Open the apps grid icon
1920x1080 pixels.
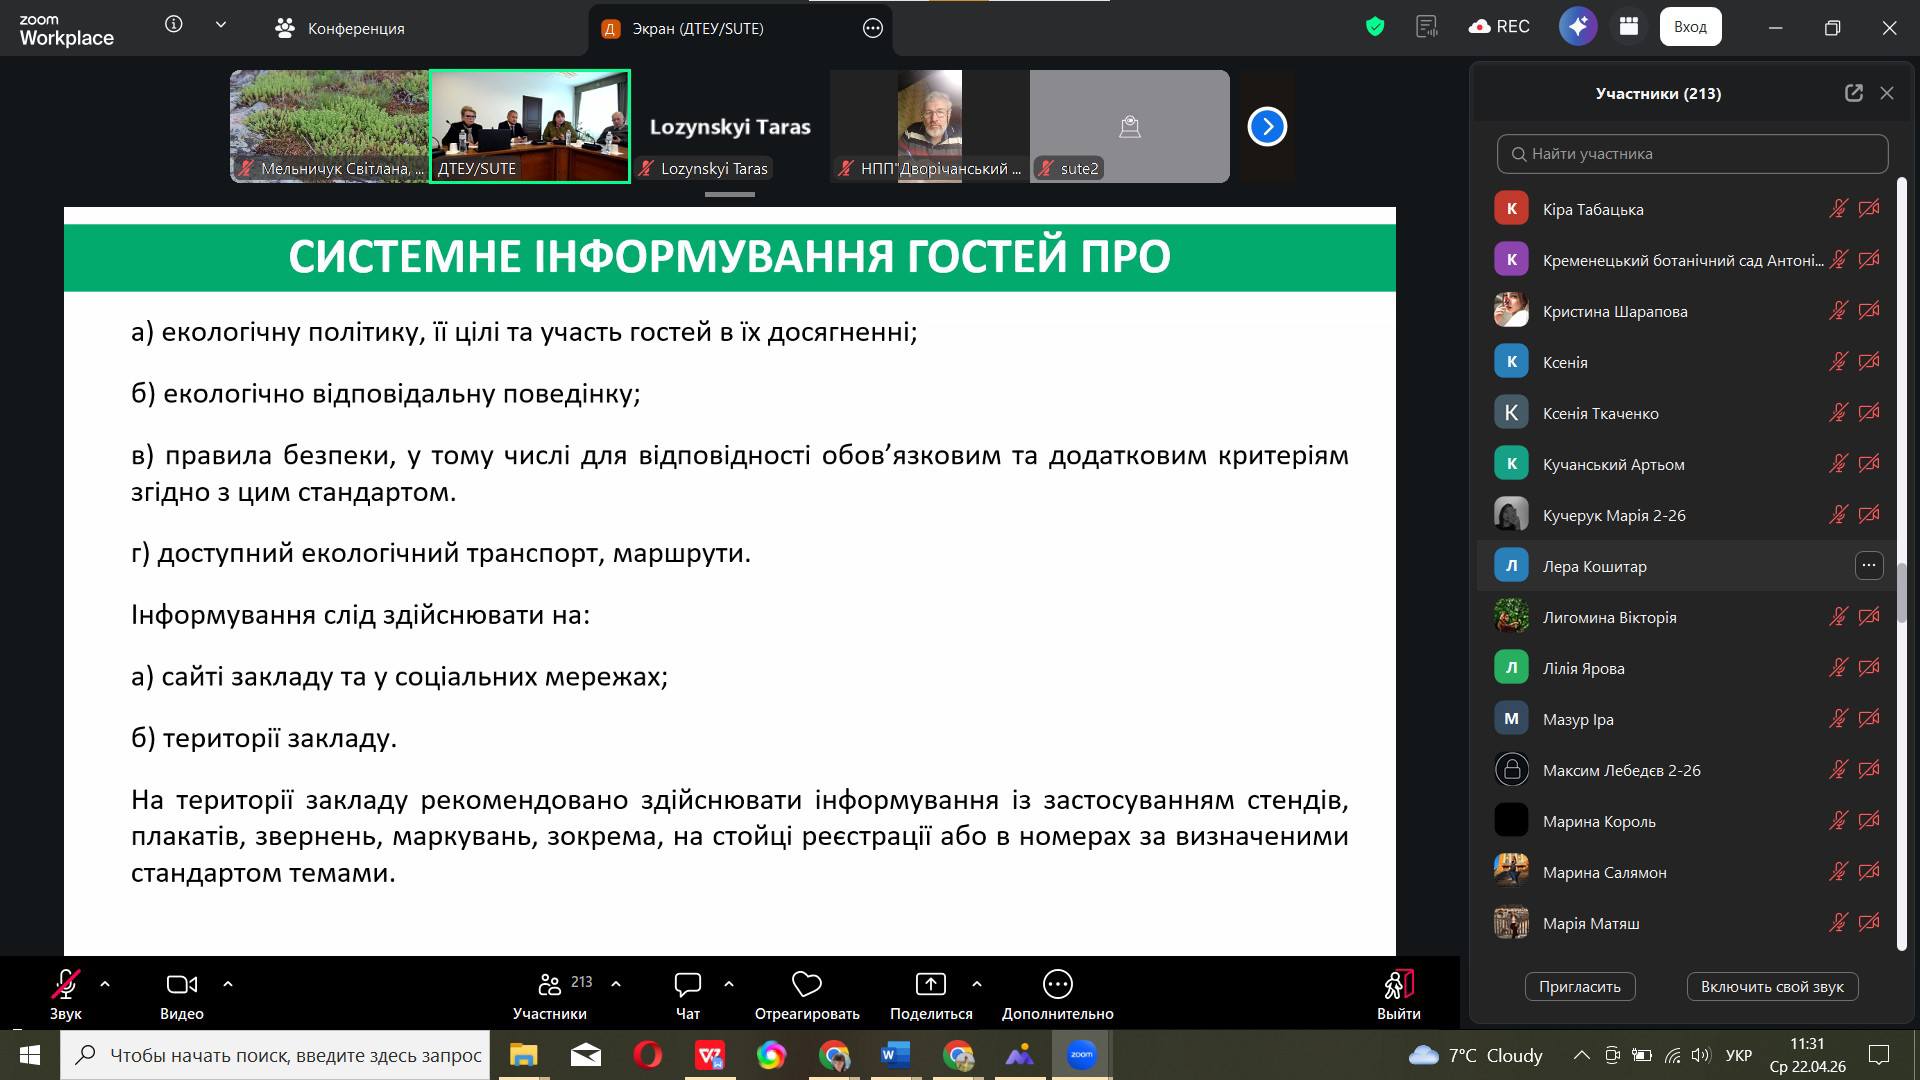pyautogui.click(x=1629, y=27)
